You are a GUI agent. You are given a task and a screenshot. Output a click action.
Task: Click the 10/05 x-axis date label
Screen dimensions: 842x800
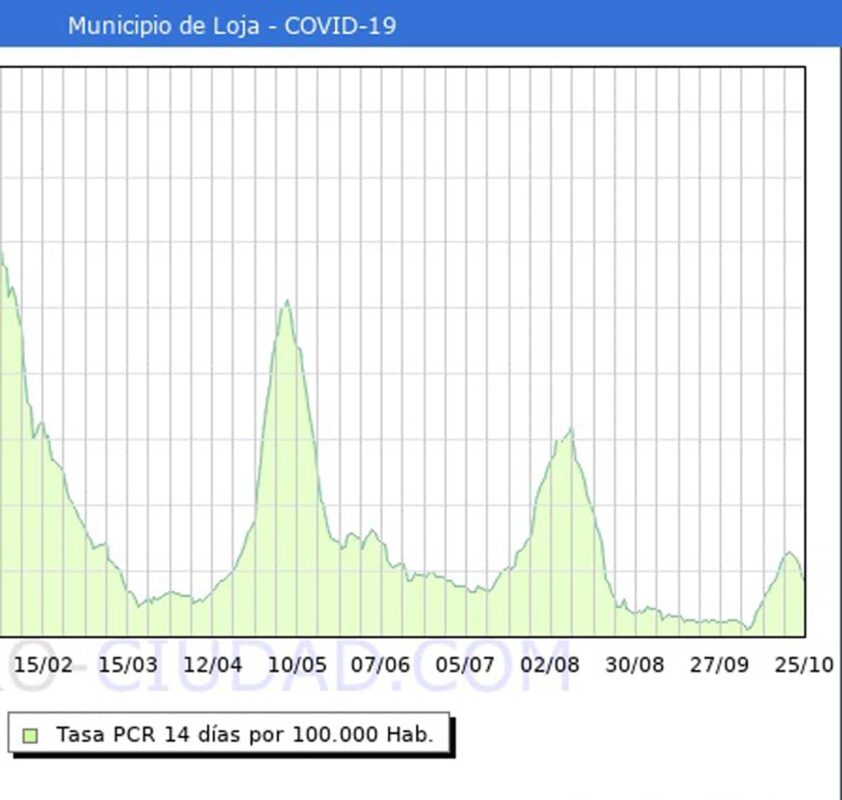pos(297,665)
